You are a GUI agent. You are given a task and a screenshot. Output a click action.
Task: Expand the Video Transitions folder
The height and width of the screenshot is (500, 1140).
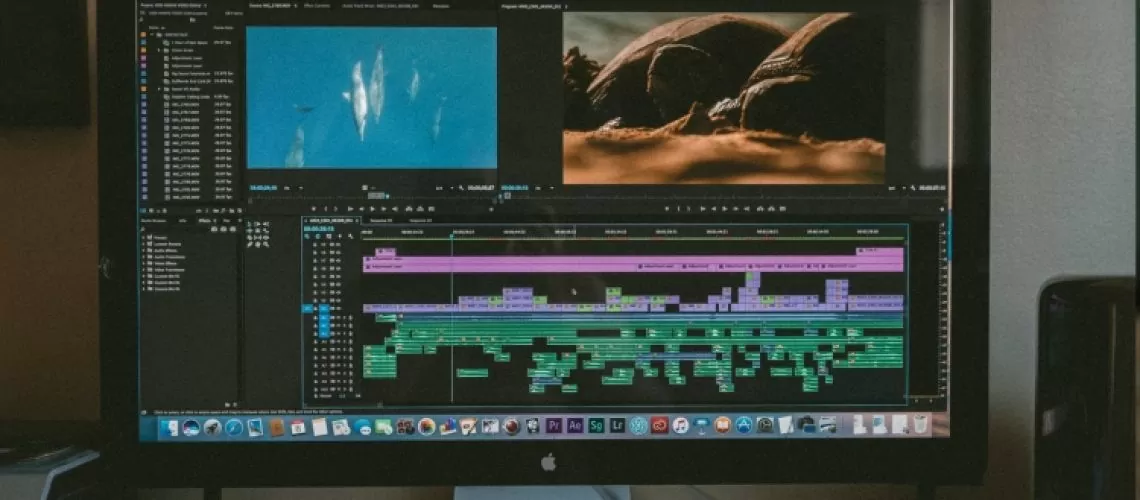pos(143,269)
